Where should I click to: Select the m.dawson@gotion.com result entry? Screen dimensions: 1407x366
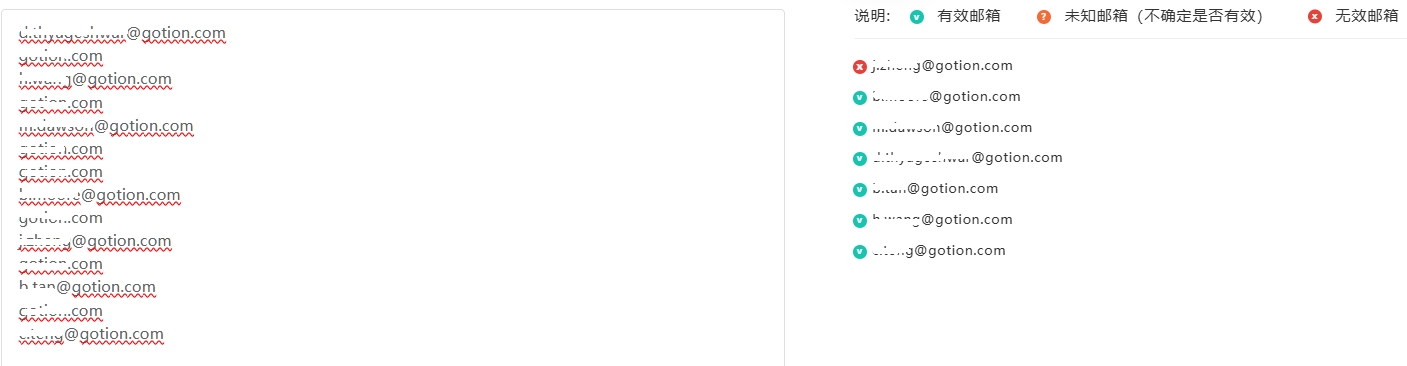pos(952,128)
